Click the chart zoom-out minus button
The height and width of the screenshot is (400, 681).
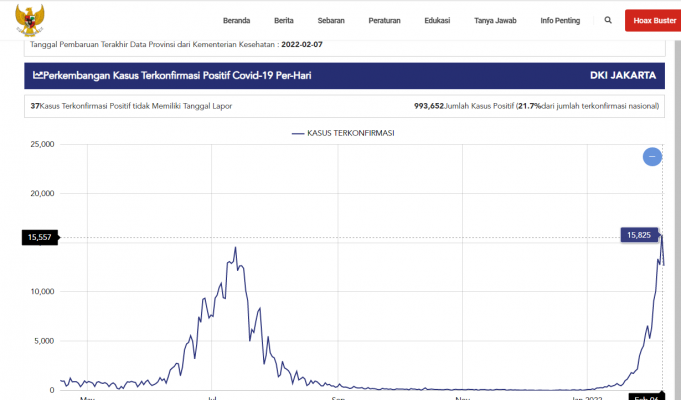tap(652, 156)
